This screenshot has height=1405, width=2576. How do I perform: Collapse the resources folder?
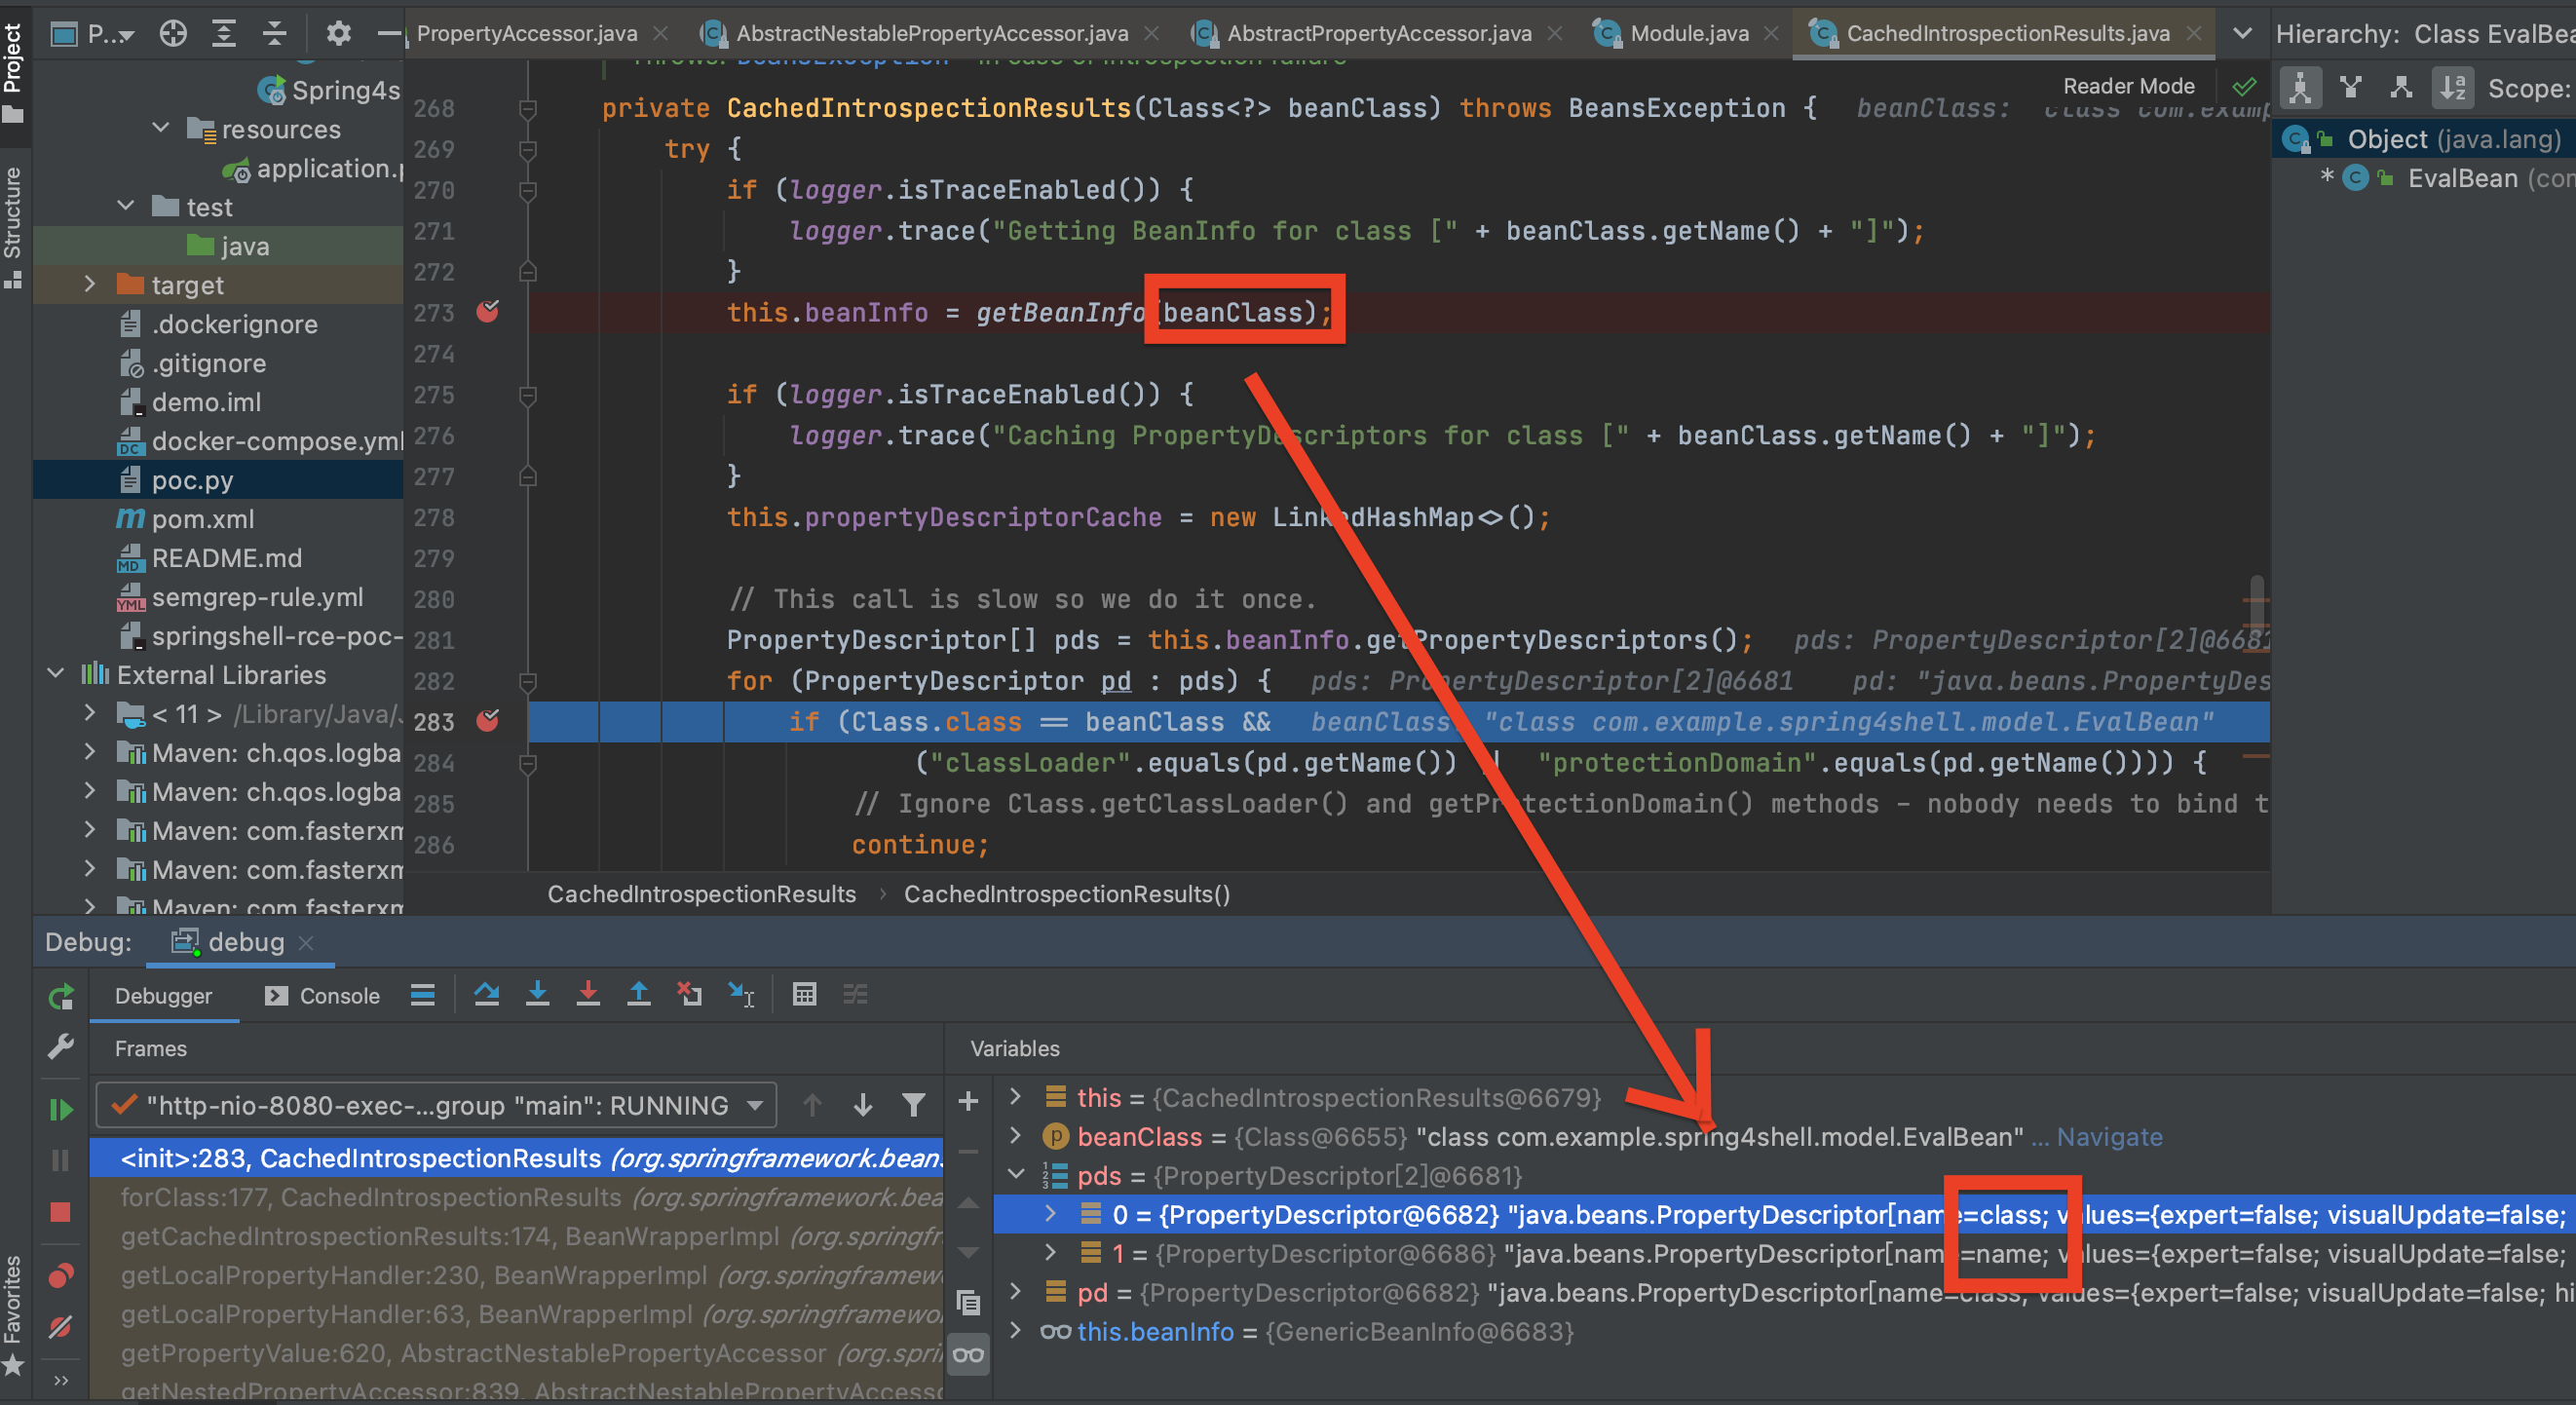pyautogui.click(x=161, y=128)
